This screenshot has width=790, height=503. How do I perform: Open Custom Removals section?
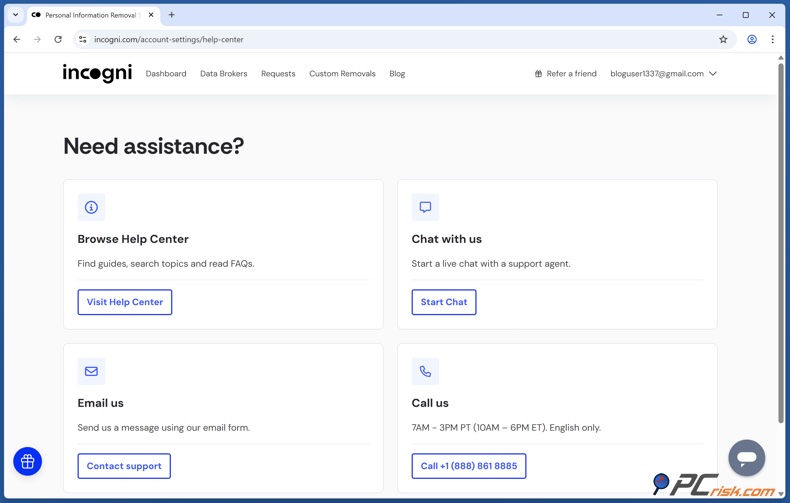342,74
